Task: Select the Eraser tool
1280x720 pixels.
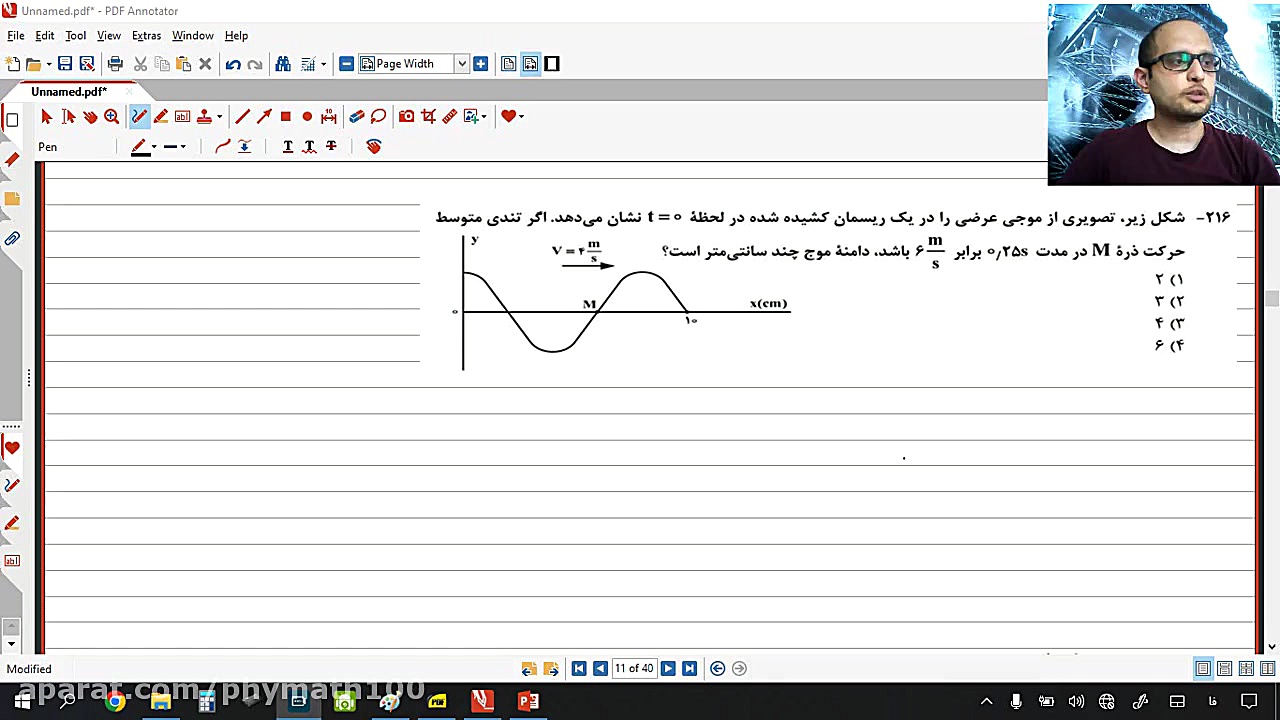Action: [x=356, y=117]
